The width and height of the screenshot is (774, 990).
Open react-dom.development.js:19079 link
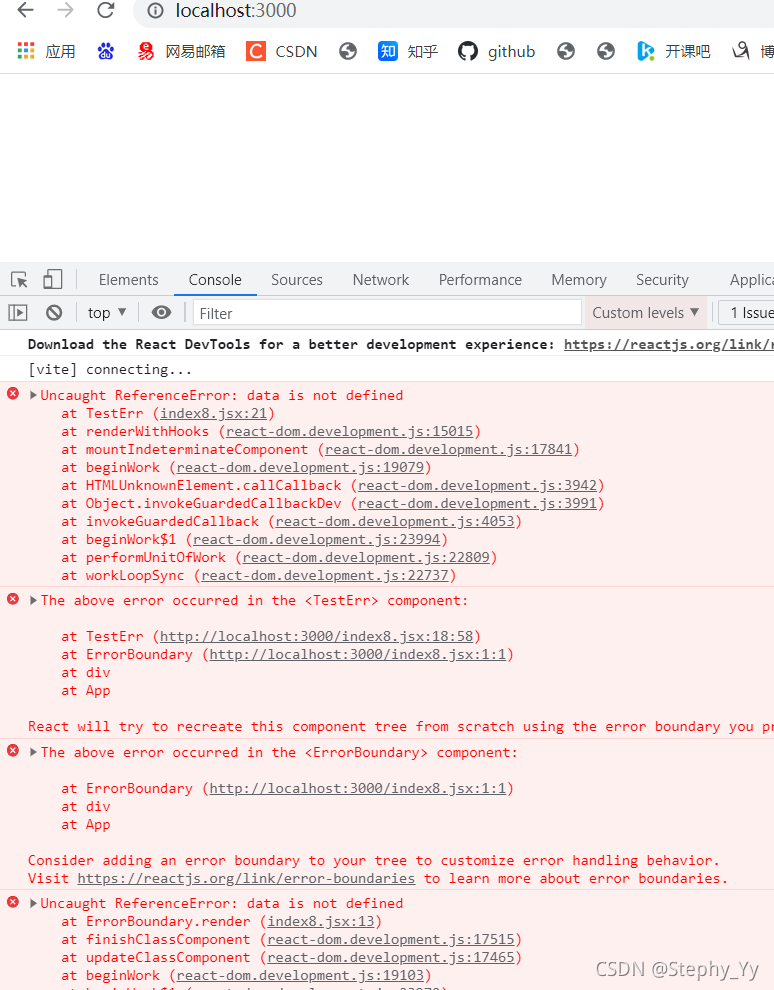(x=300, y=467)
